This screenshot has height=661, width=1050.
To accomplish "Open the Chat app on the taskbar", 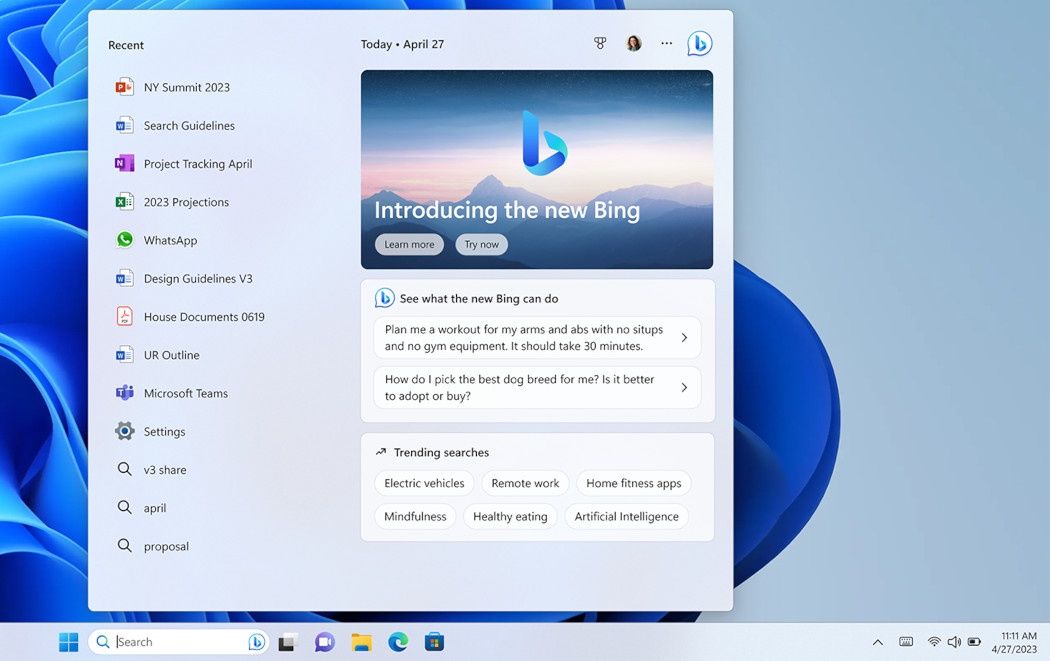I will 325,642.
